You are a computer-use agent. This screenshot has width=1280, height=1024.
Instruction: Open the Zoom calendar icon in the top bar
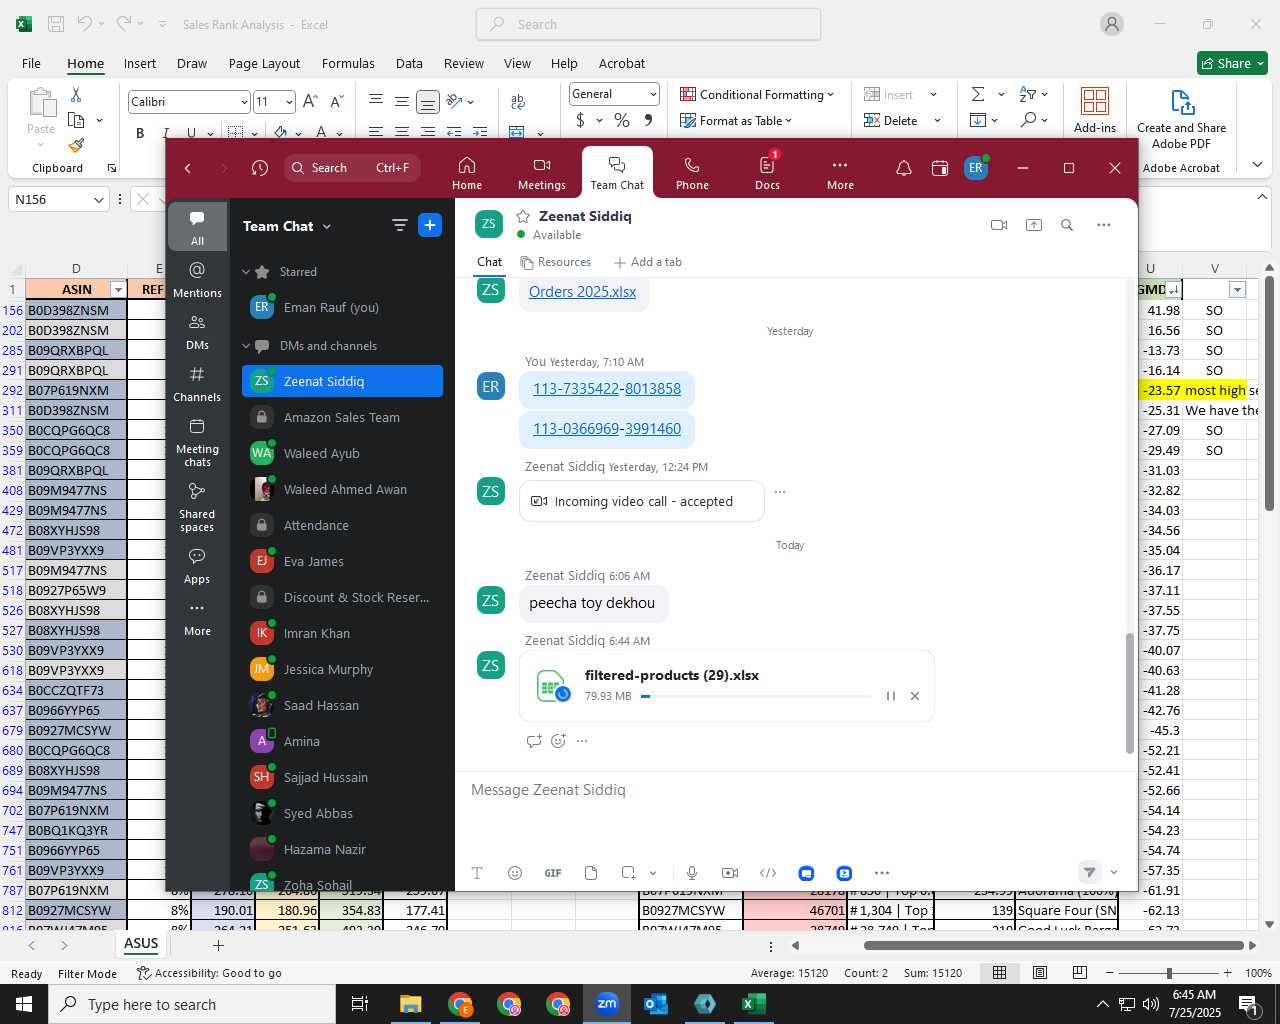point(939,168)
